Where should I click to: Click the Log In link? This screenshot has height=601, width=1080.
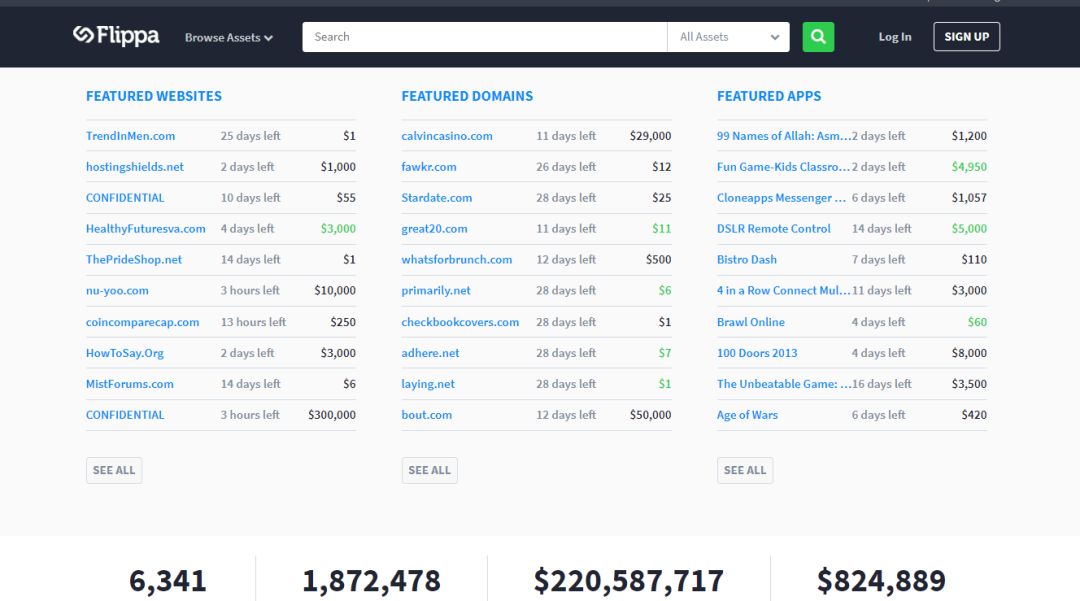point(895,36)
